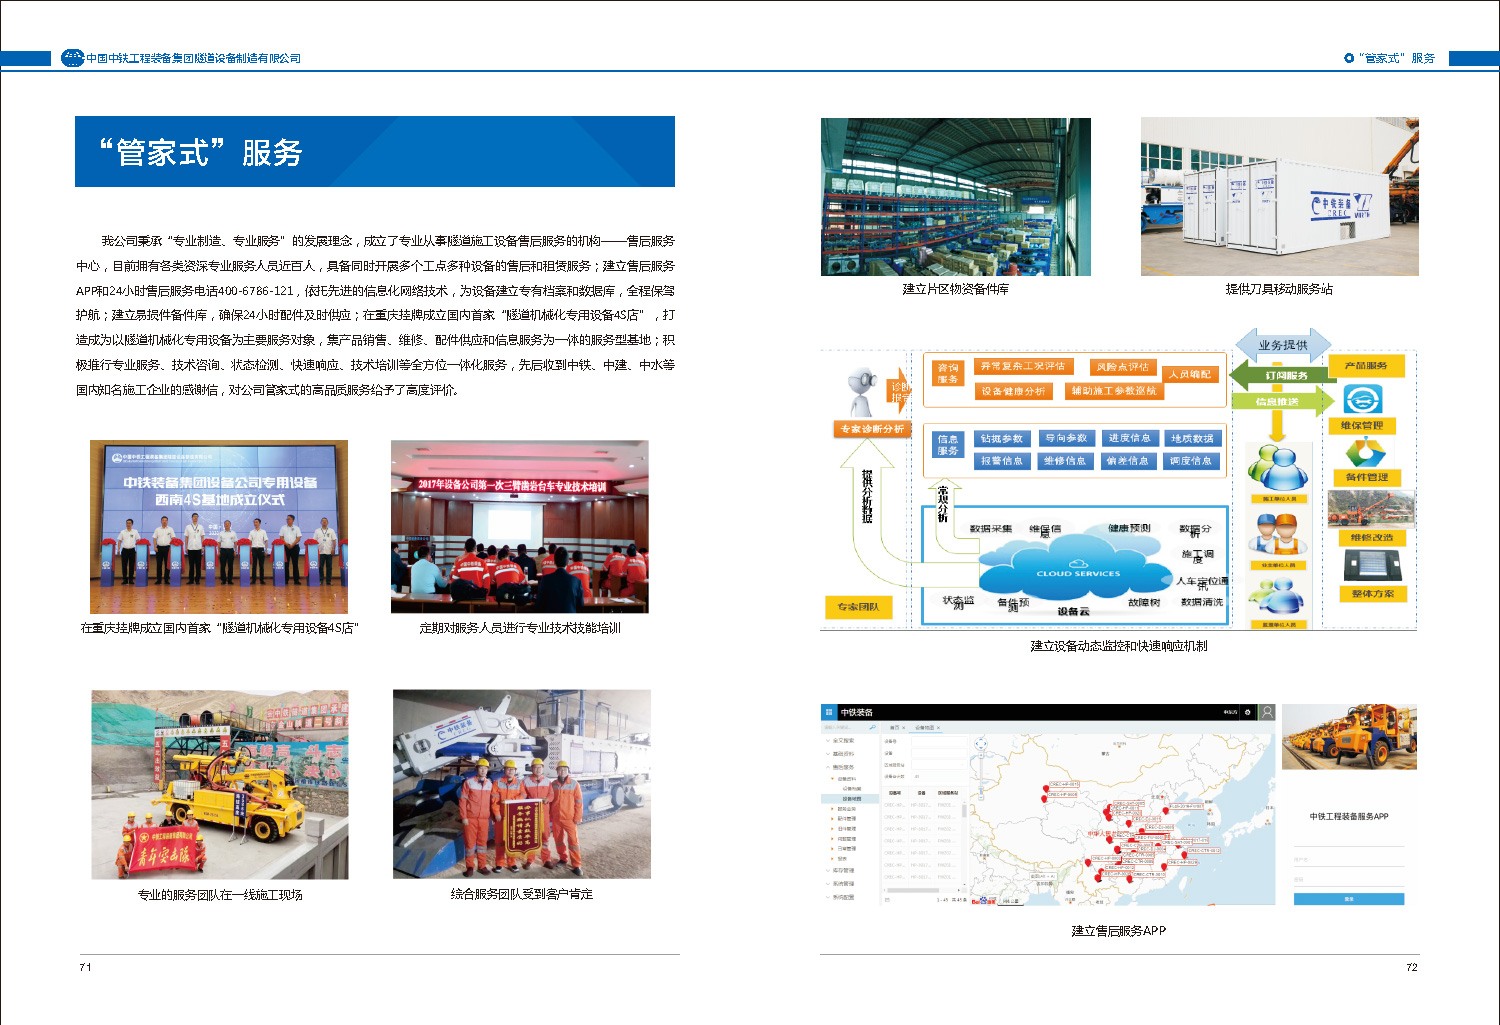Screen dimensions: 1500x1025
Task: Click the search magnifier in the sidebar
Action: click(872, 727)
